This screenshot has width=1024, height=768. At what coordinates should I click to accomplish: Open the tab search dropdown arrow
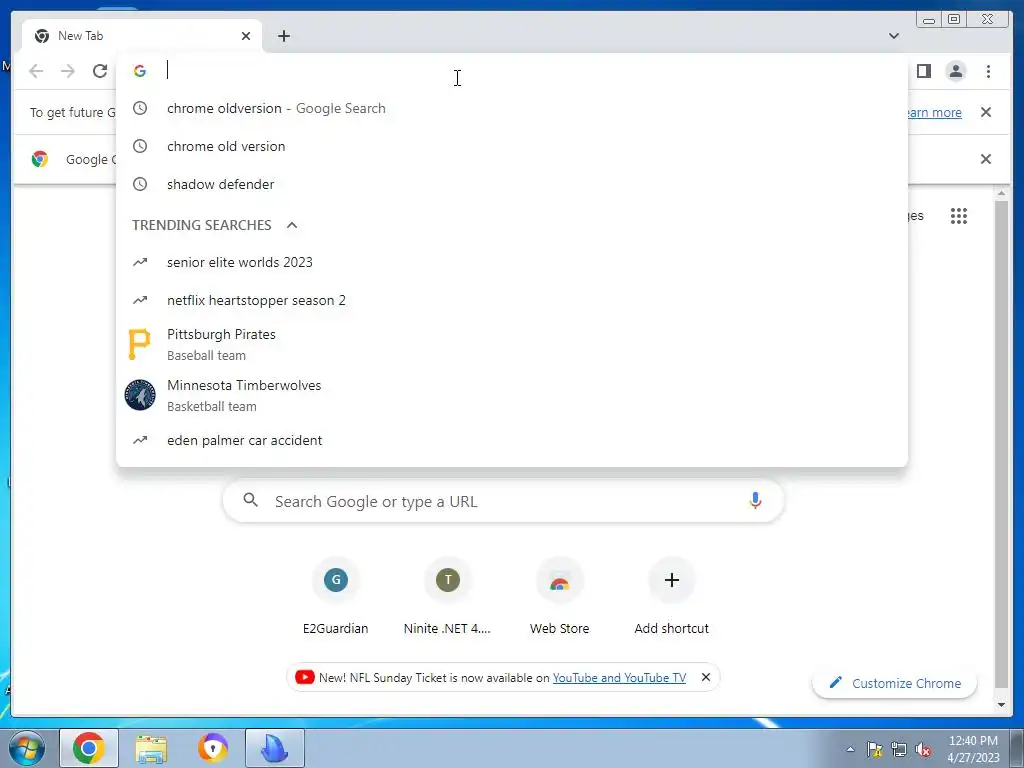coord(894,36)
